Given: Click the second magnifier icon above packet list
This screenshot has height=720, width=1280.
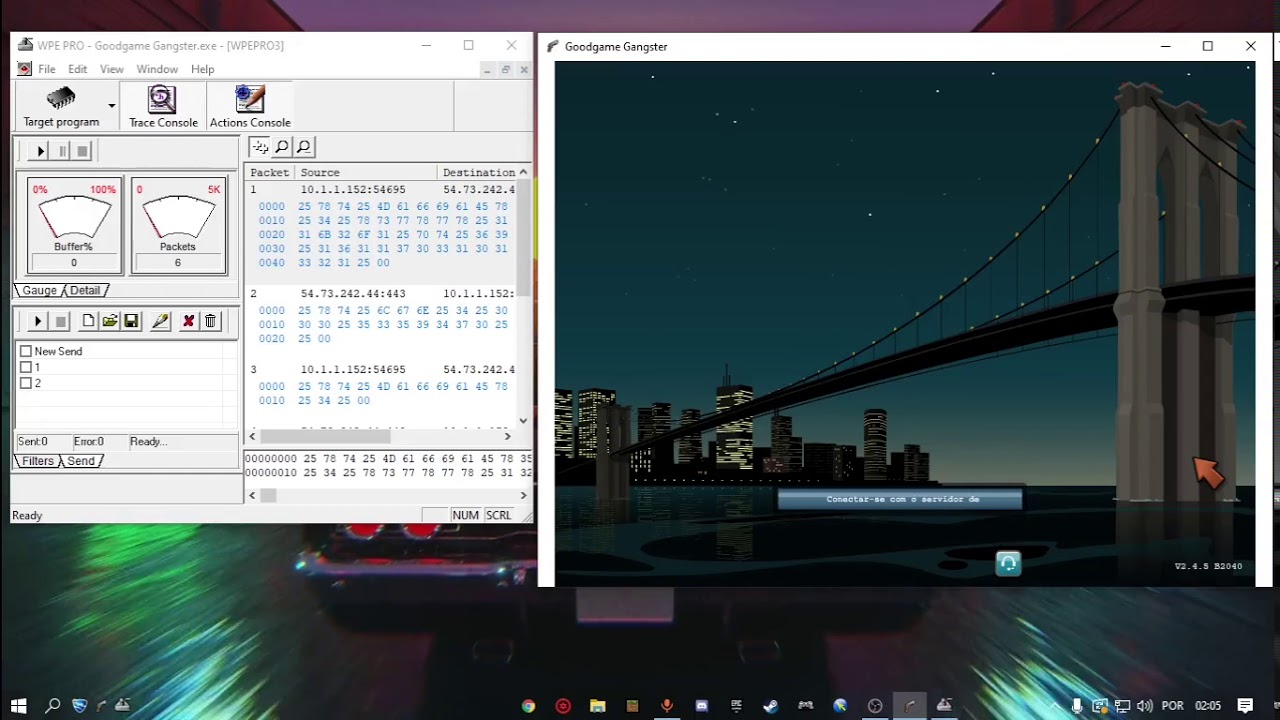Looking at the screenshot, I should pyautogui.click(x=304, y=147).
